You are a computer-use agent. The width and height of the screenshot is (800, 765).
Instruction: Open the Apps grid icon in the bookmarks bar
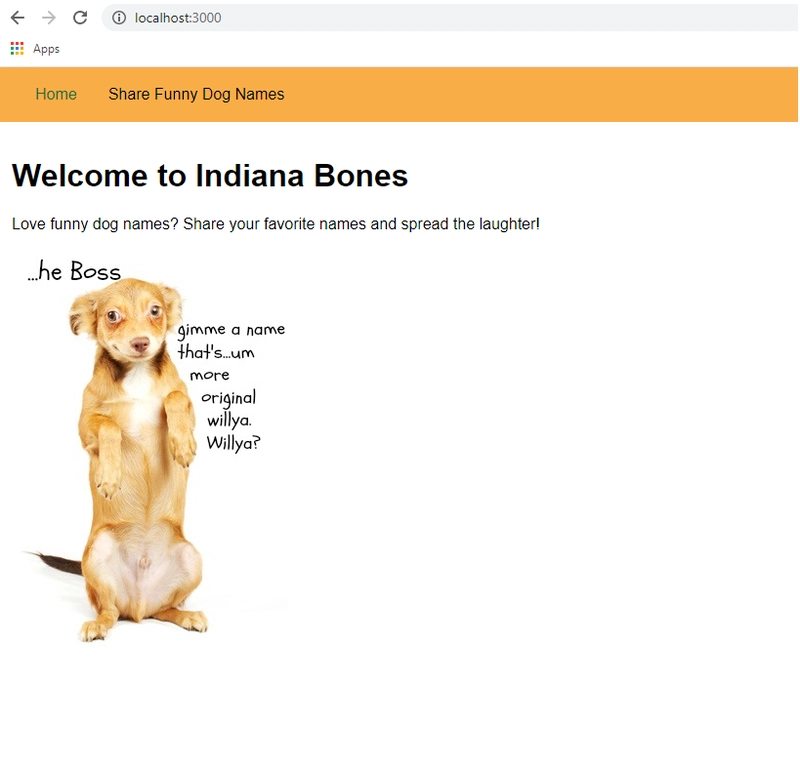[17, 48]
